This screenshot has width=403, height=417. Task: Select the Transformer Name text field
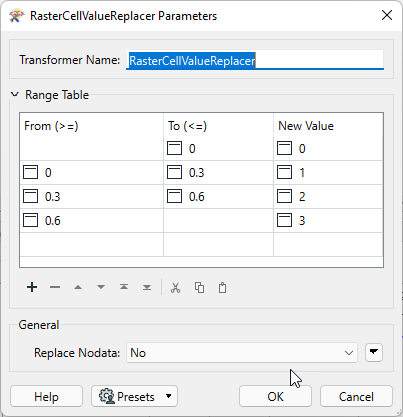pos(255,60)
